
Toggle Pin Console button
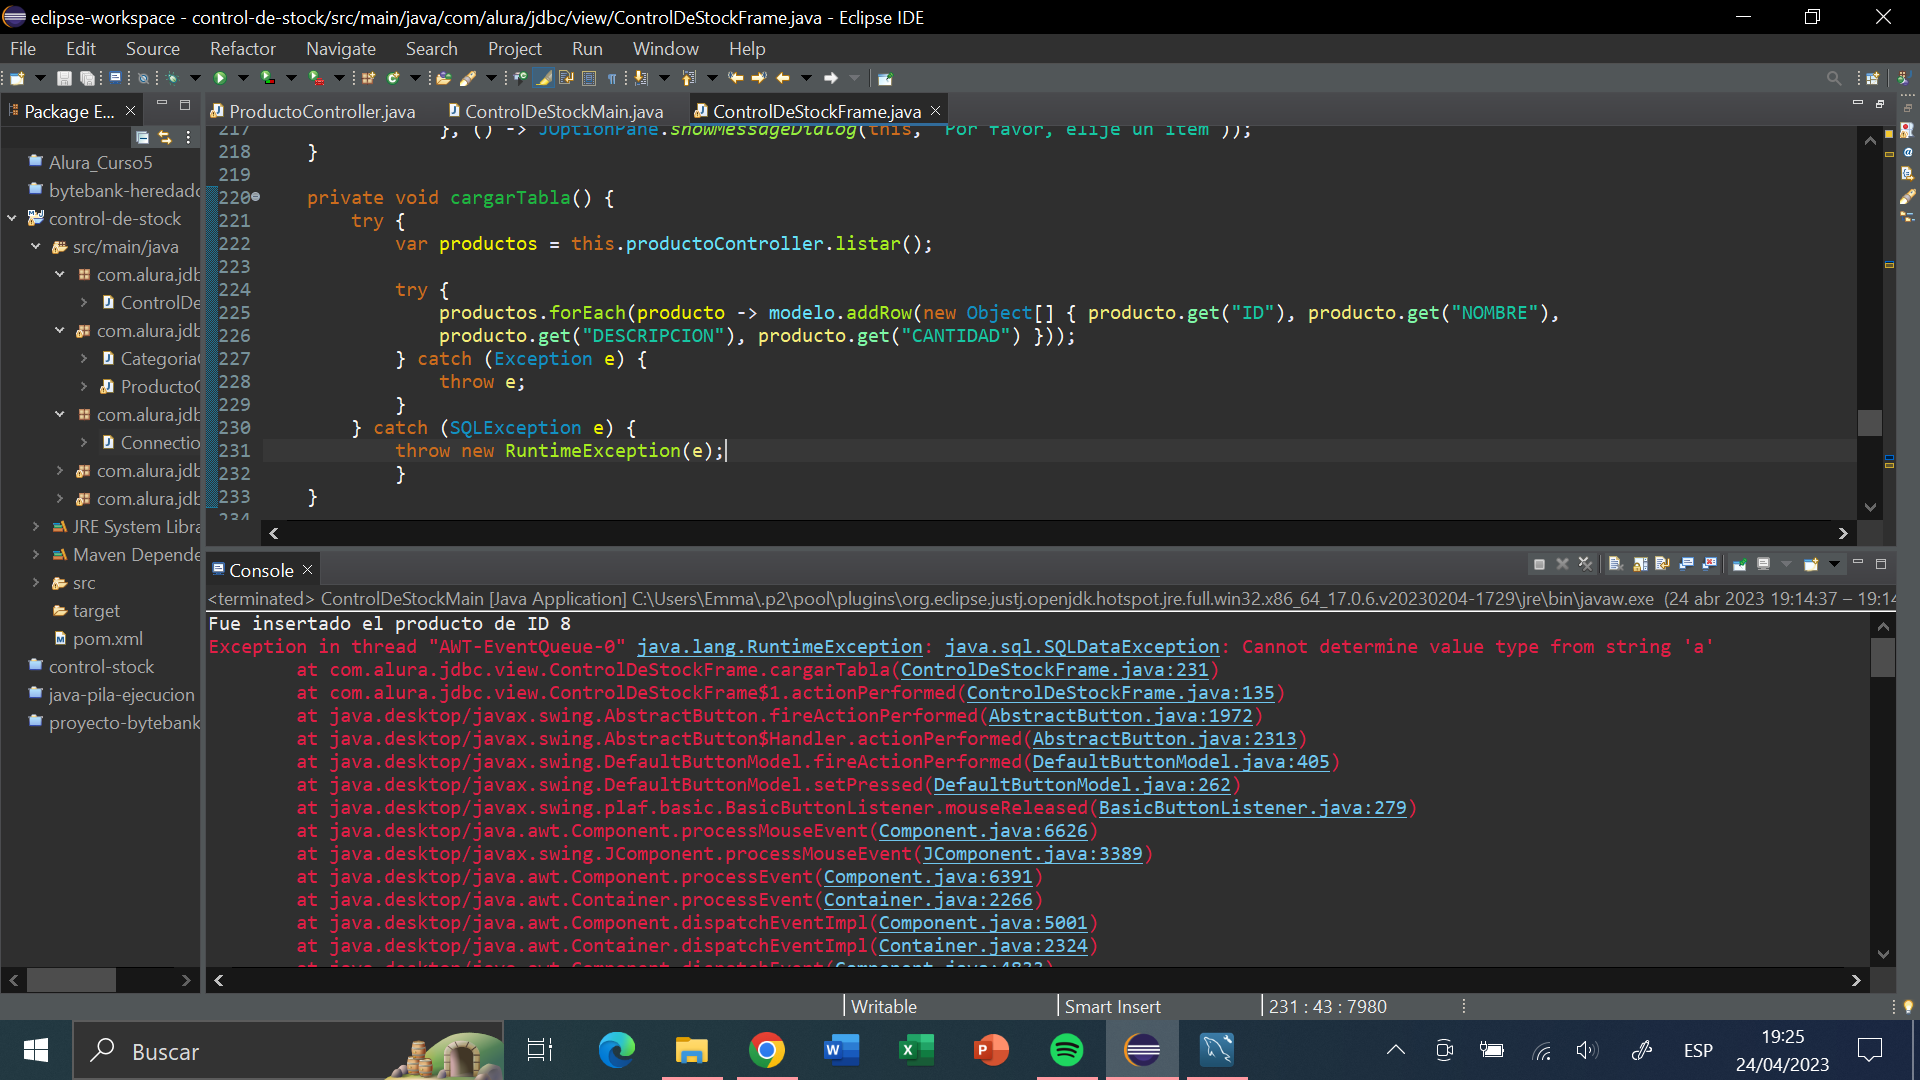(1739, 564)
